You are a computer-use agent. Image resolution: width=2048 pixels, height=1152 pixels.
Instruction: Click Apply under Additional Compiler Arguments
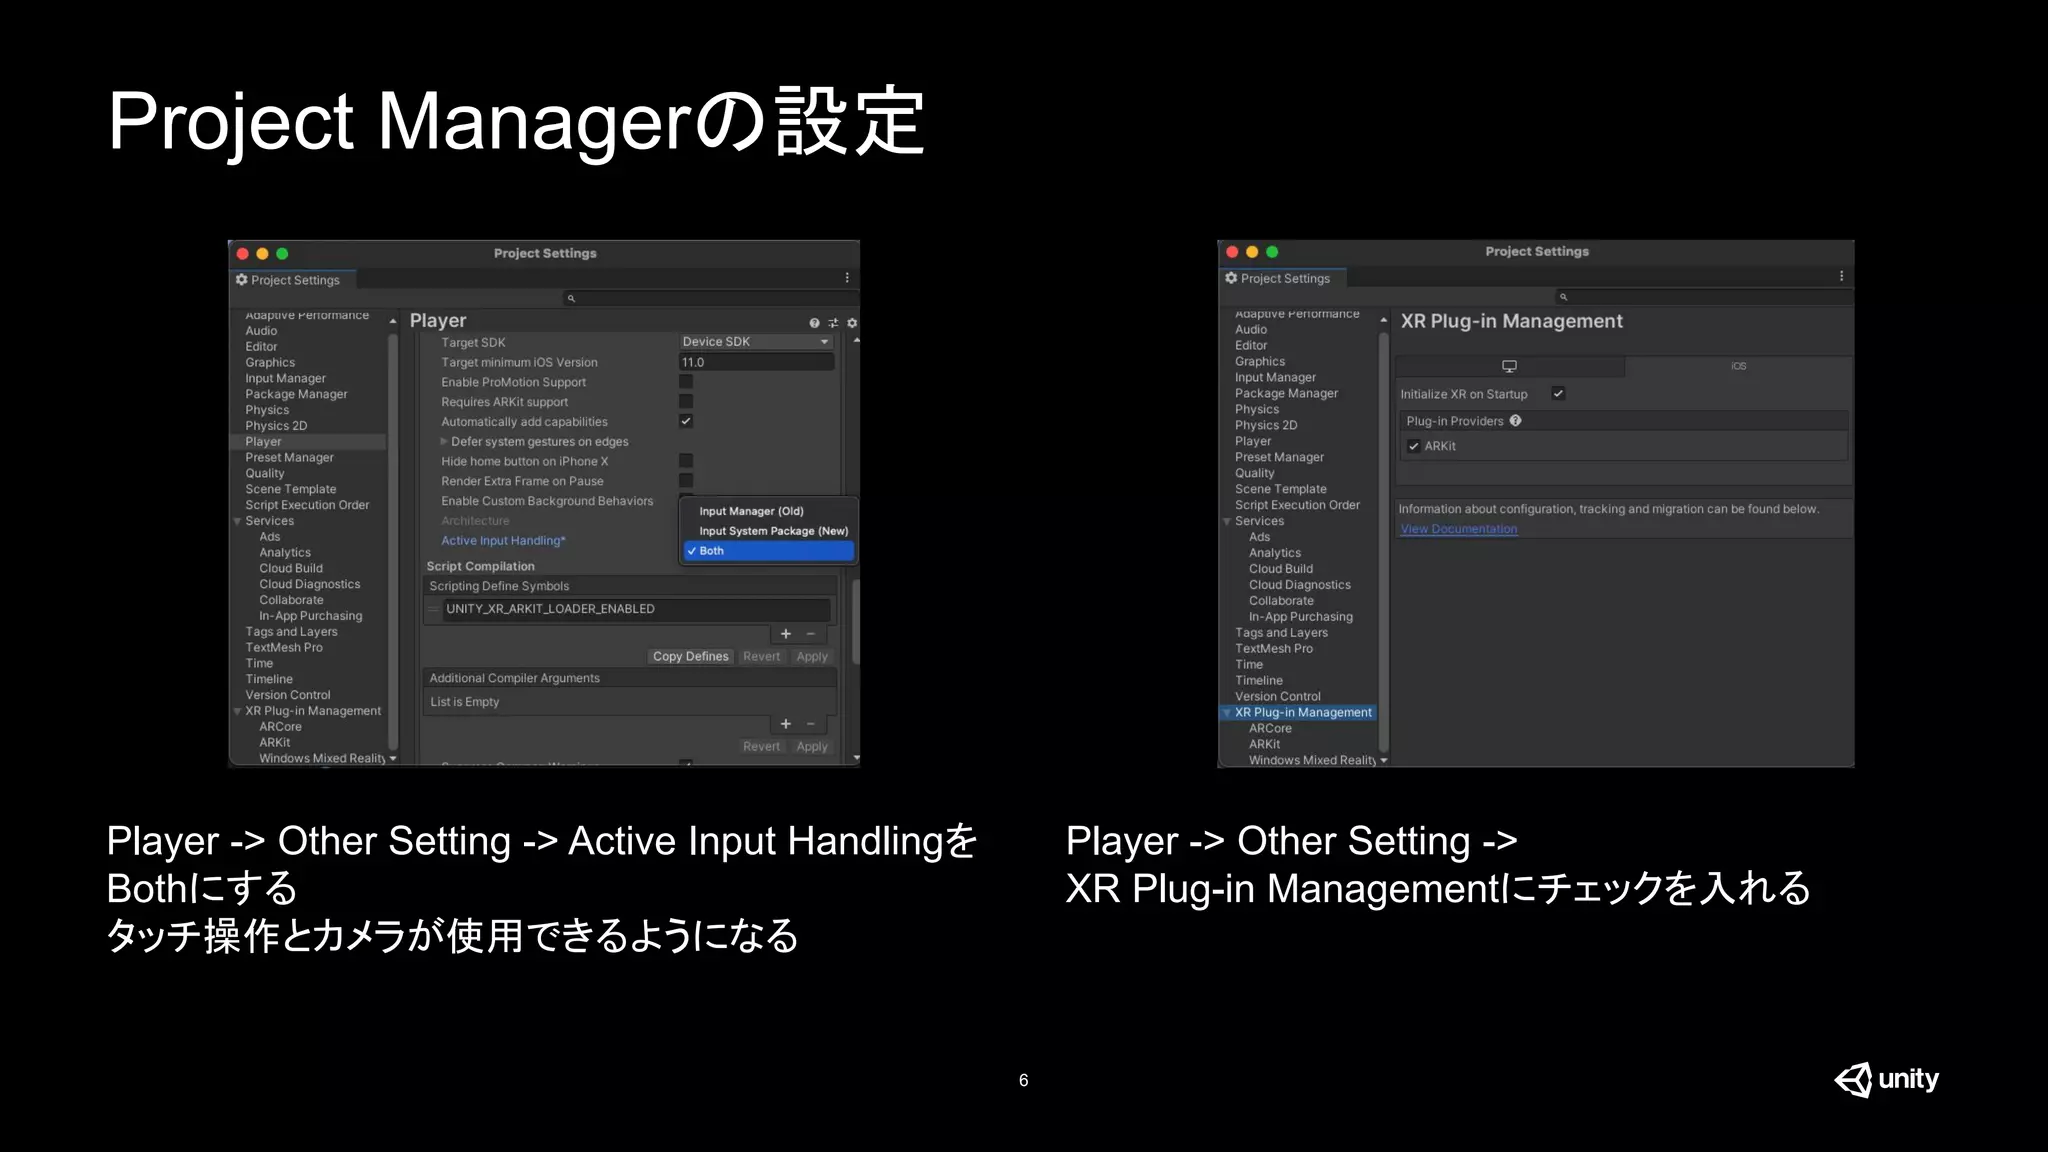click(x=812, y=747)
